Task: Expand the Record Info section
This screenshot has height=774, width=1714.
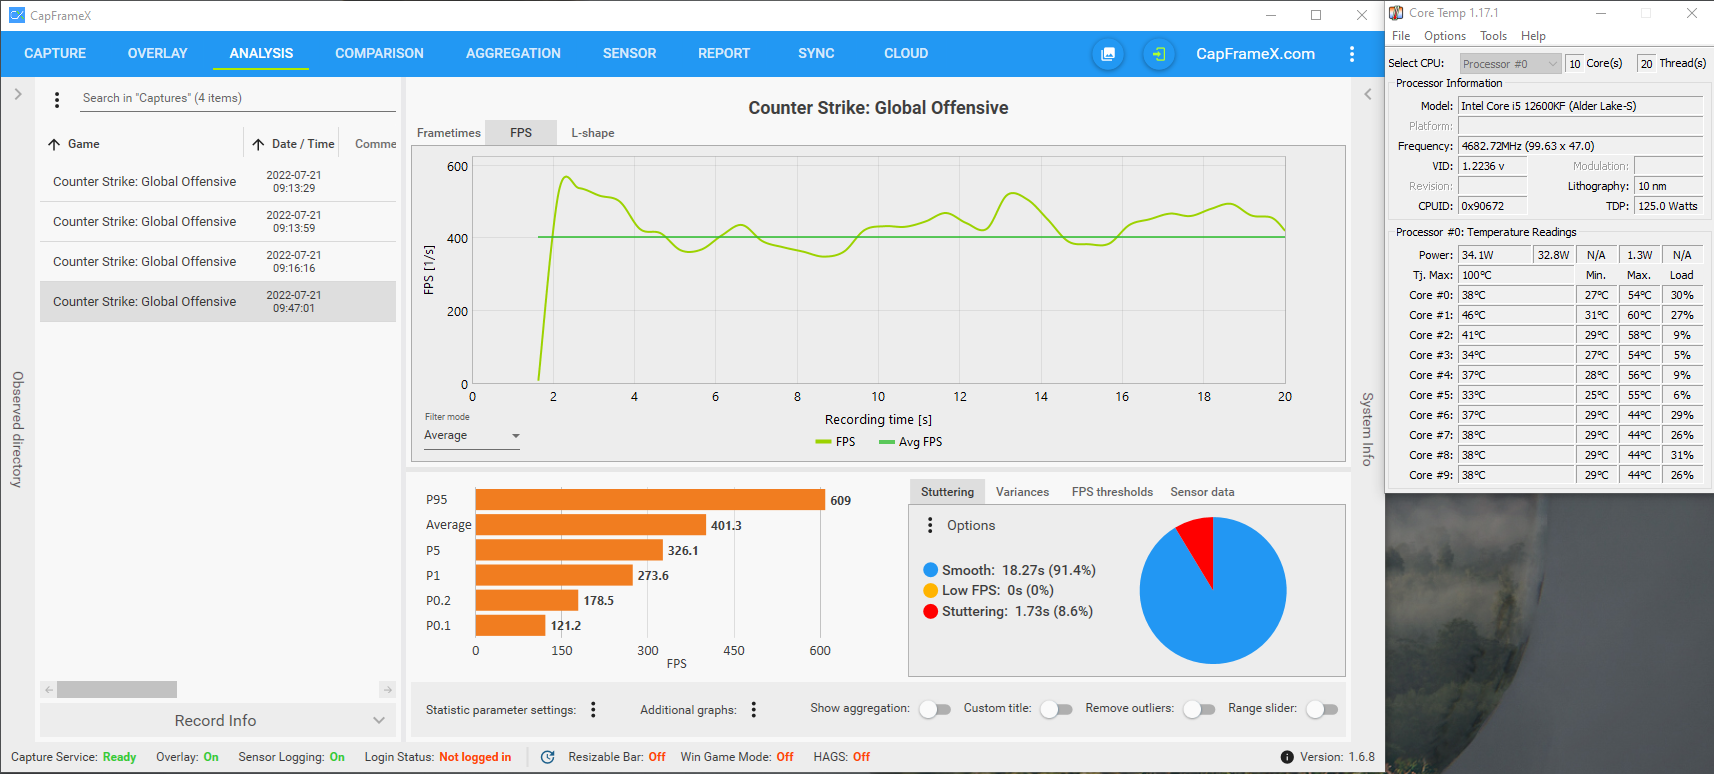Action: click(218, 720)
